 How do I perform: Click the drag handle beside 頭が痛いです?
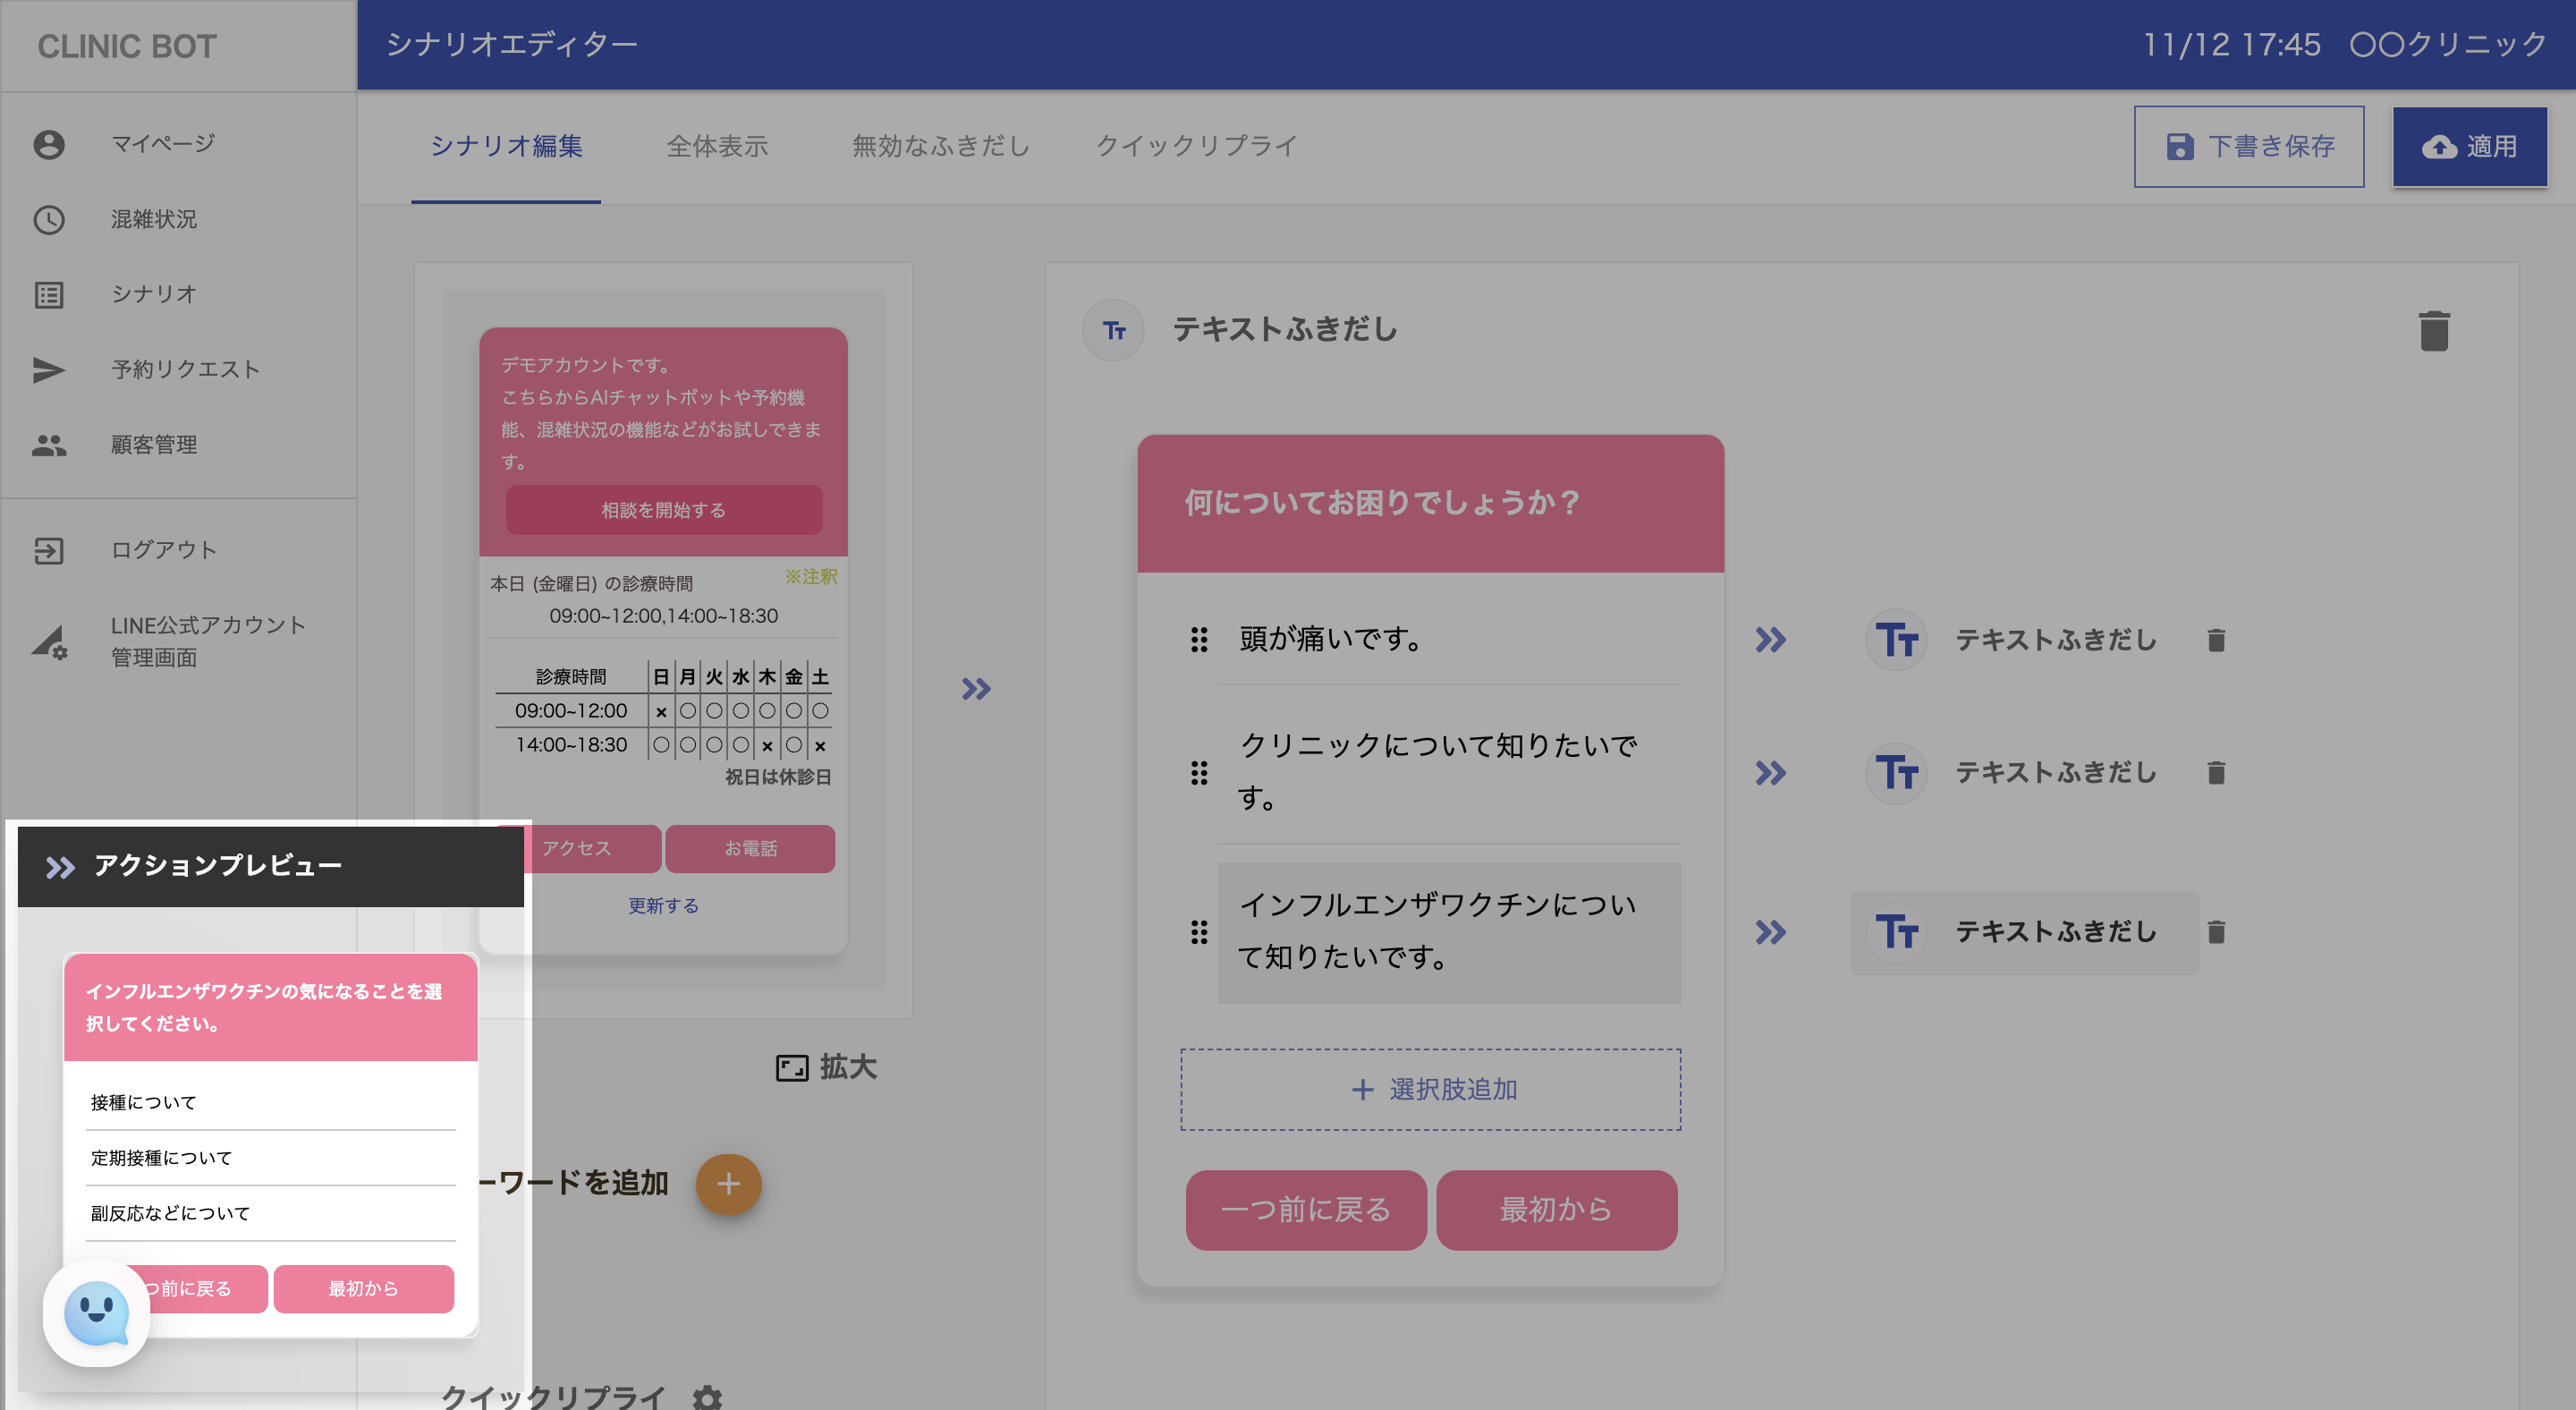(1199, 639)
